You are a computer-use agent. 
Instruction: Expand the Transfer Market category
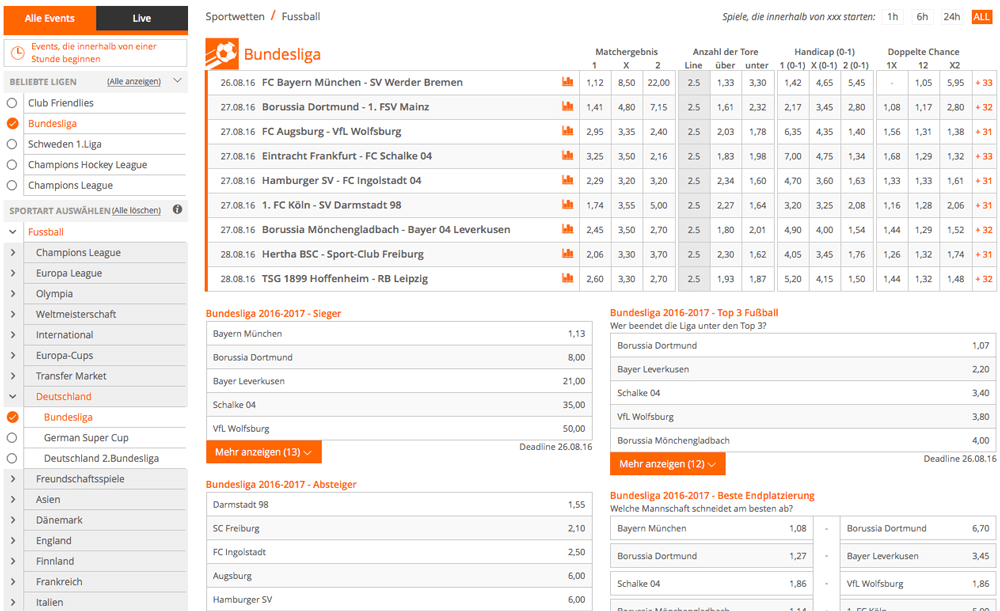point(13,376)
